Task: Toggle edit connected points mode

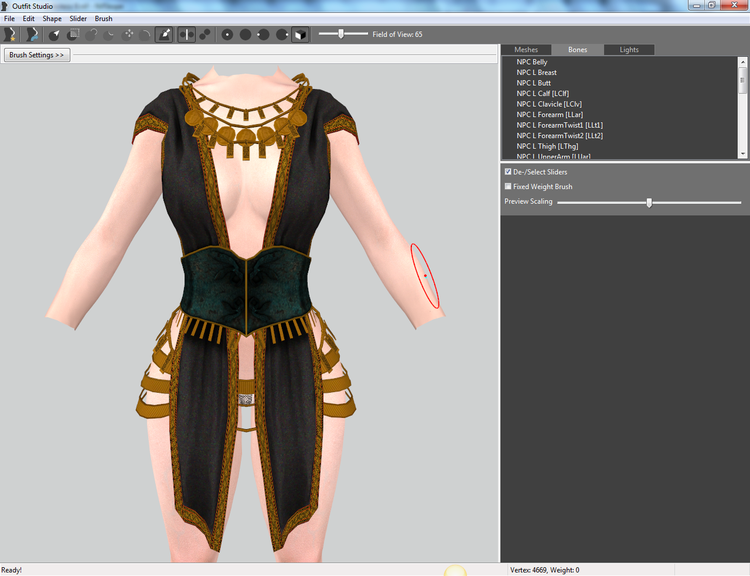Action: (x=205, y=34)
